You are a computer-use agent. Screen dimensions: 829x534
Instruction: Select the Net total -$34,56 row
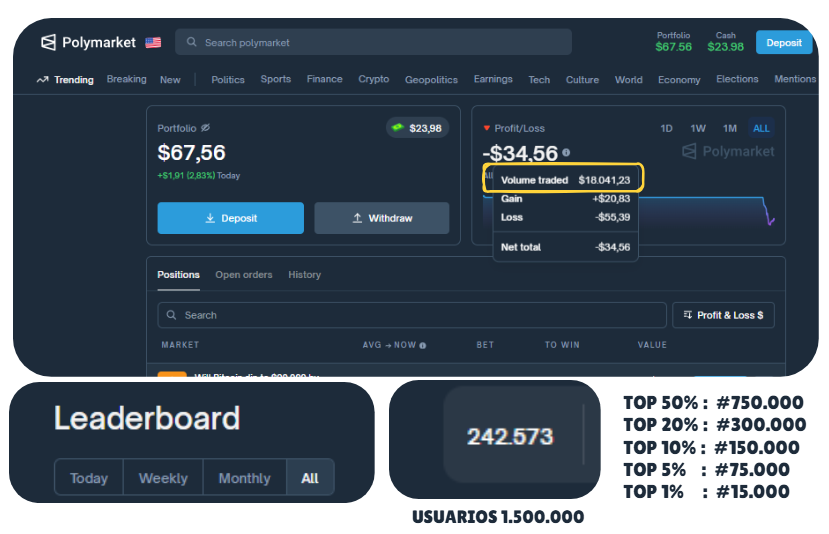point(565,247)
